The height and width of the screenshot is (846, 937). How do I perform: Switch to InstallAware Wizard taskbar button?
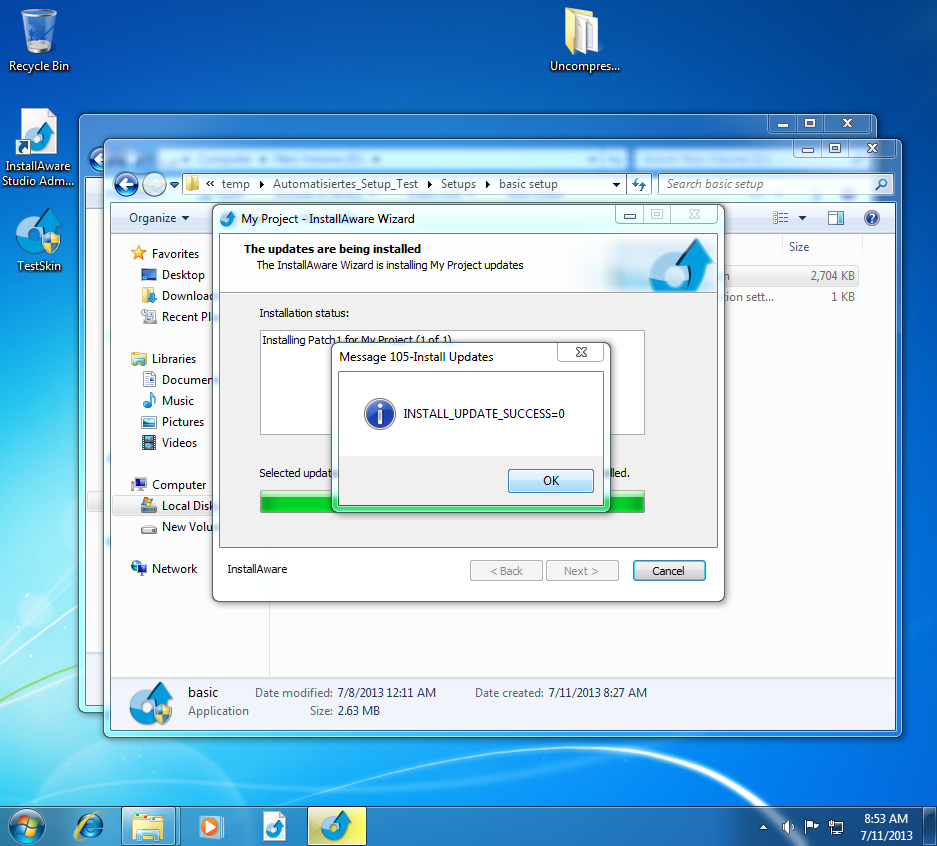coord(336,826)
